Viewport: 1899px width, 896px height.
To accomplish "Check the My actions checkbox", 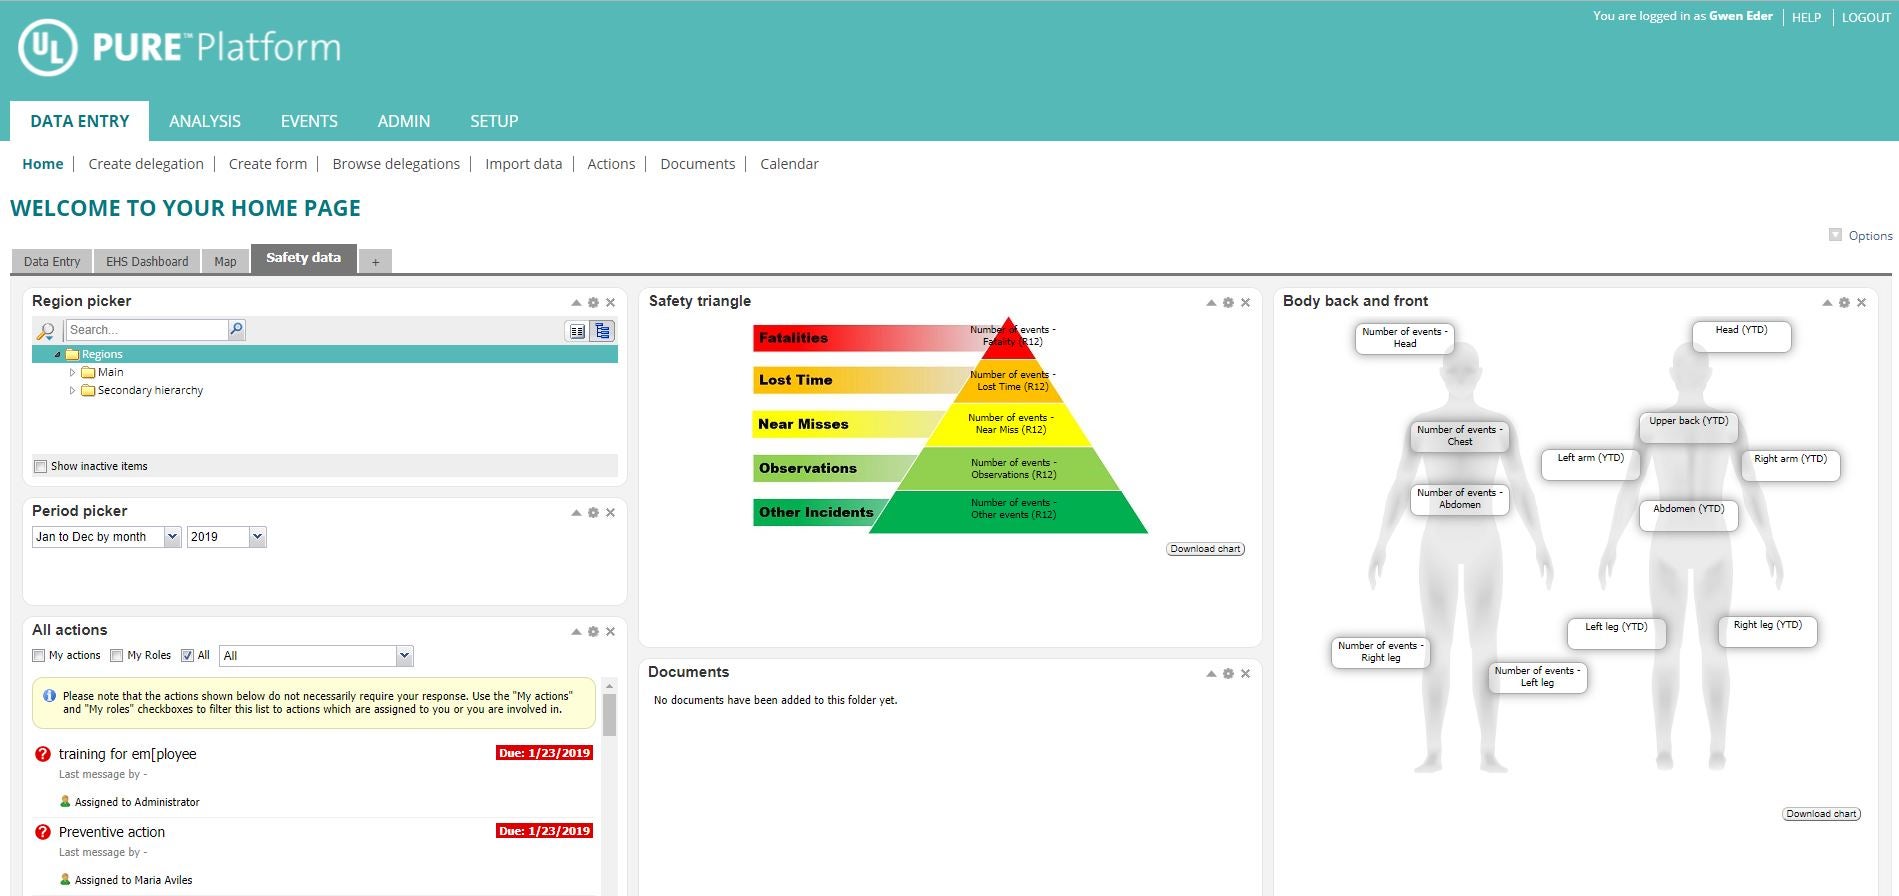I will pyautogui.click(x=39, y=656).
